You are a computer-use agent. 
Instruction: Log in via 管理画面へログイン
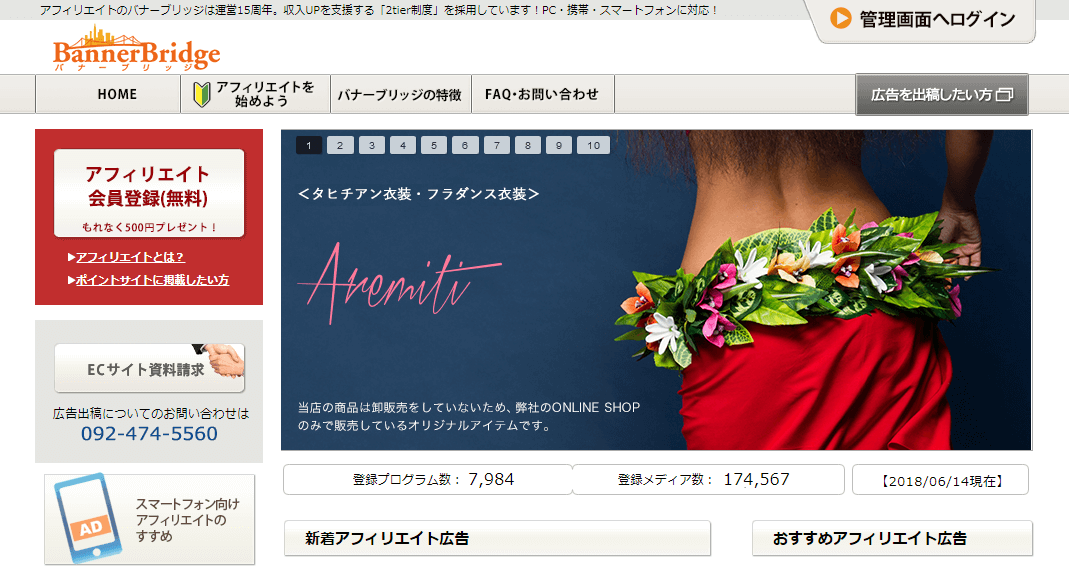[921, 20]
